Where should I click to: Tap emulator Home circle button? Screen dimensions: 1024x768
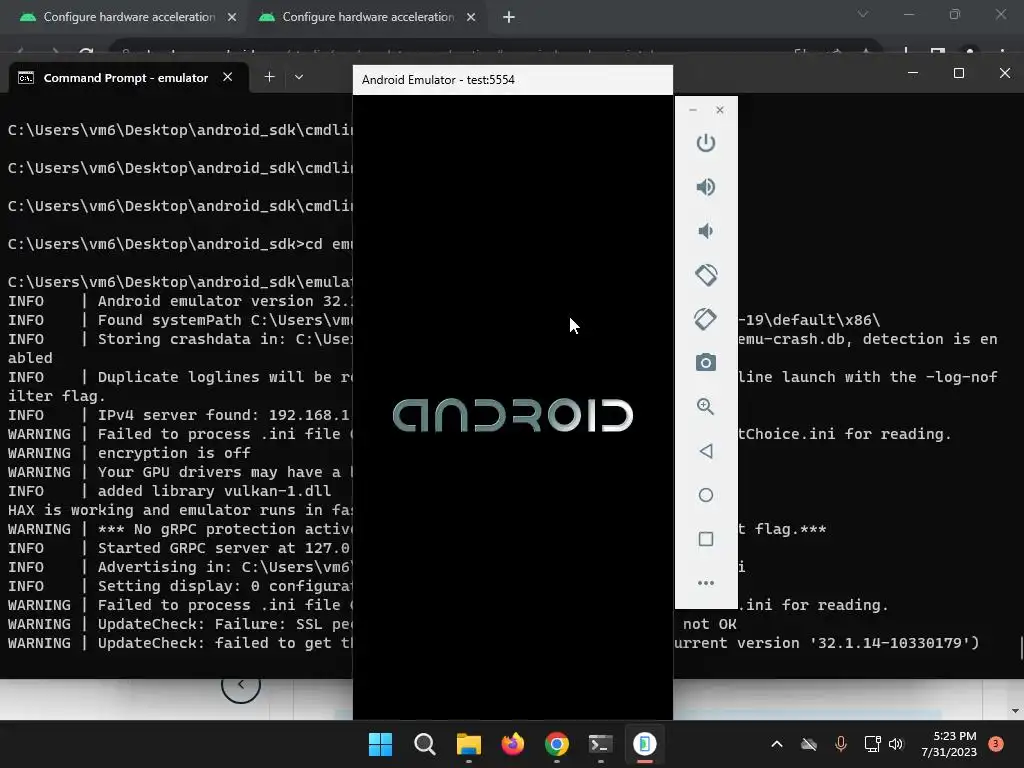pos(705,495)
